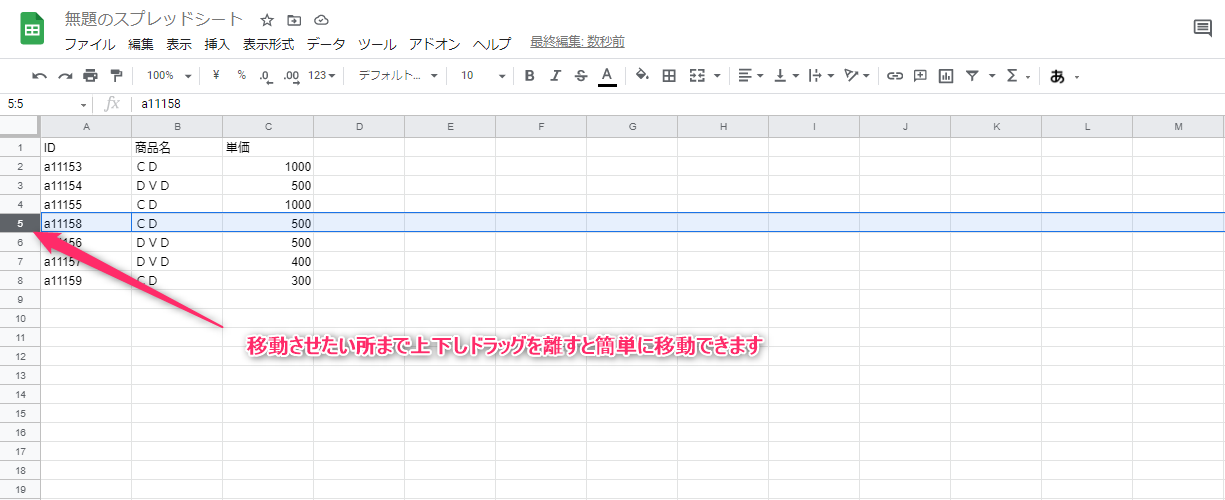Open the functions sigma menu
The width and height of the screenshot is (1225, 500).
[1018, 75]
